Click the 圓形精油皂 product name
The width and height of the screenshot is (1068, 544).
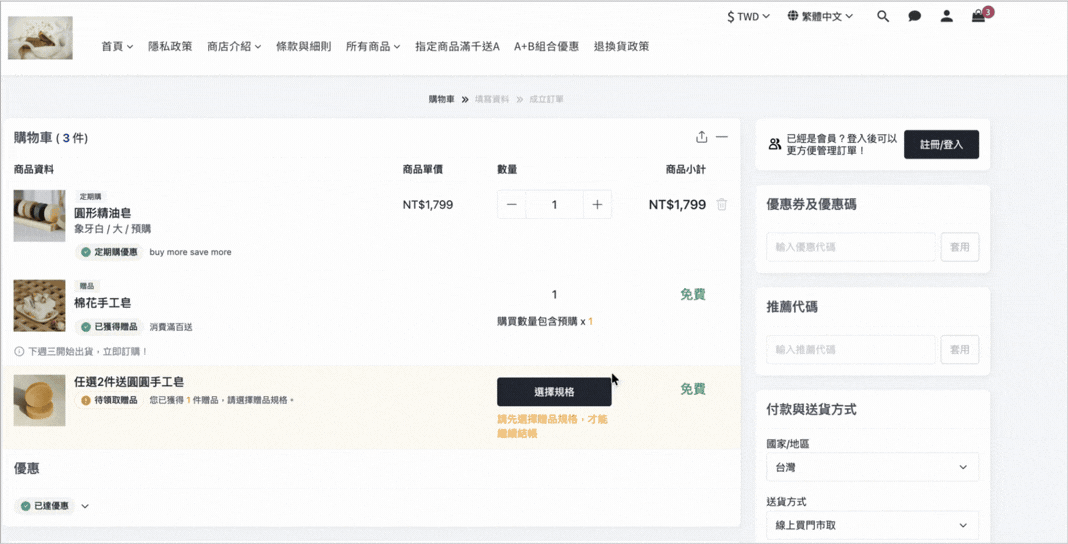tap(103, 213)
